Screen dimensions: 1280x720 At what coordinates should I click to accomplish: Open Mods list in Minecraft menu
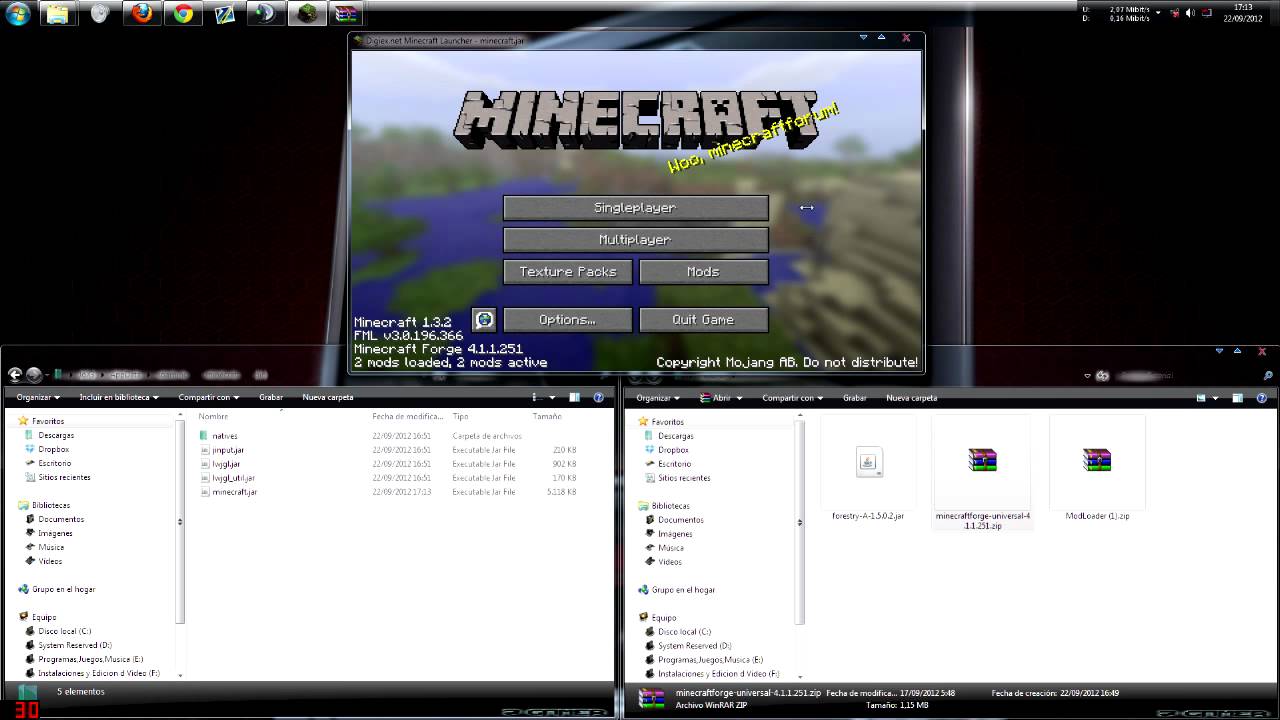(704, 272)
